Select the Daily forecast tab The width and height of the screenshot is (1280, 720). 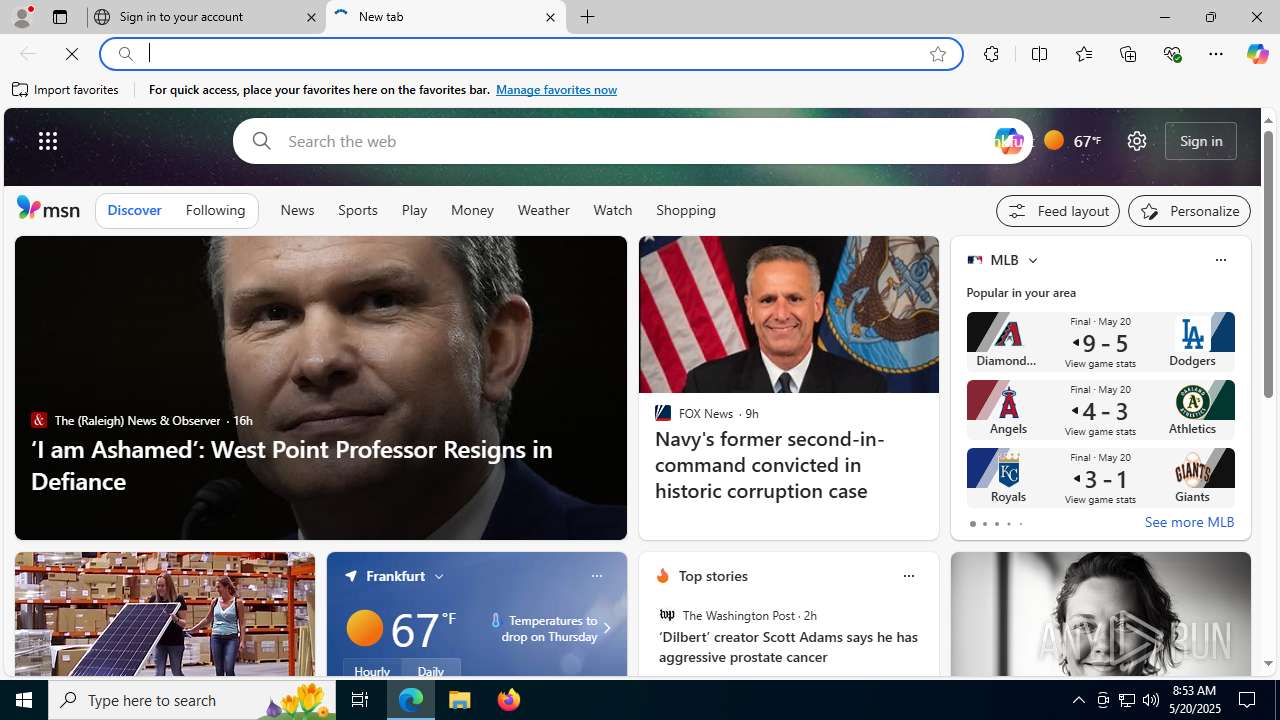pyautogui.click(x=431, y=669)
